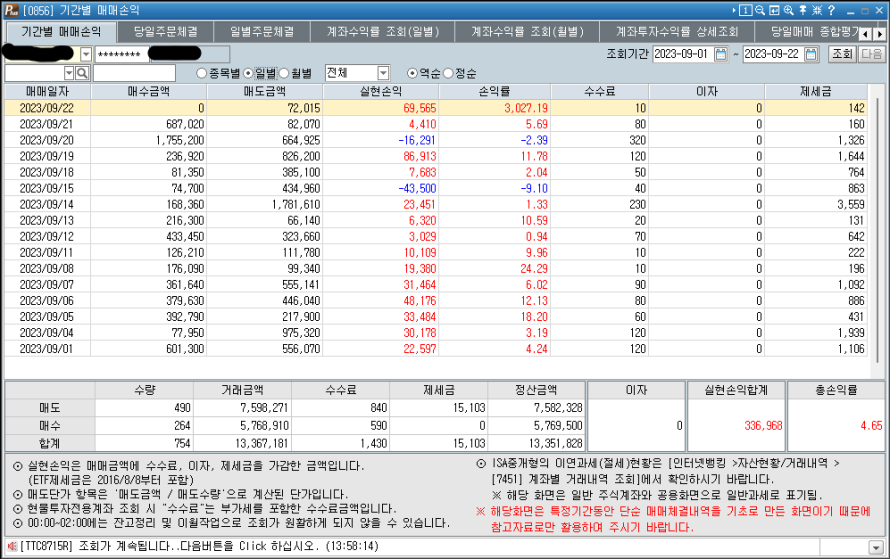The image size is (890, 559).
Task: Select the 종목별 radio button
Action: click(202, 73)
